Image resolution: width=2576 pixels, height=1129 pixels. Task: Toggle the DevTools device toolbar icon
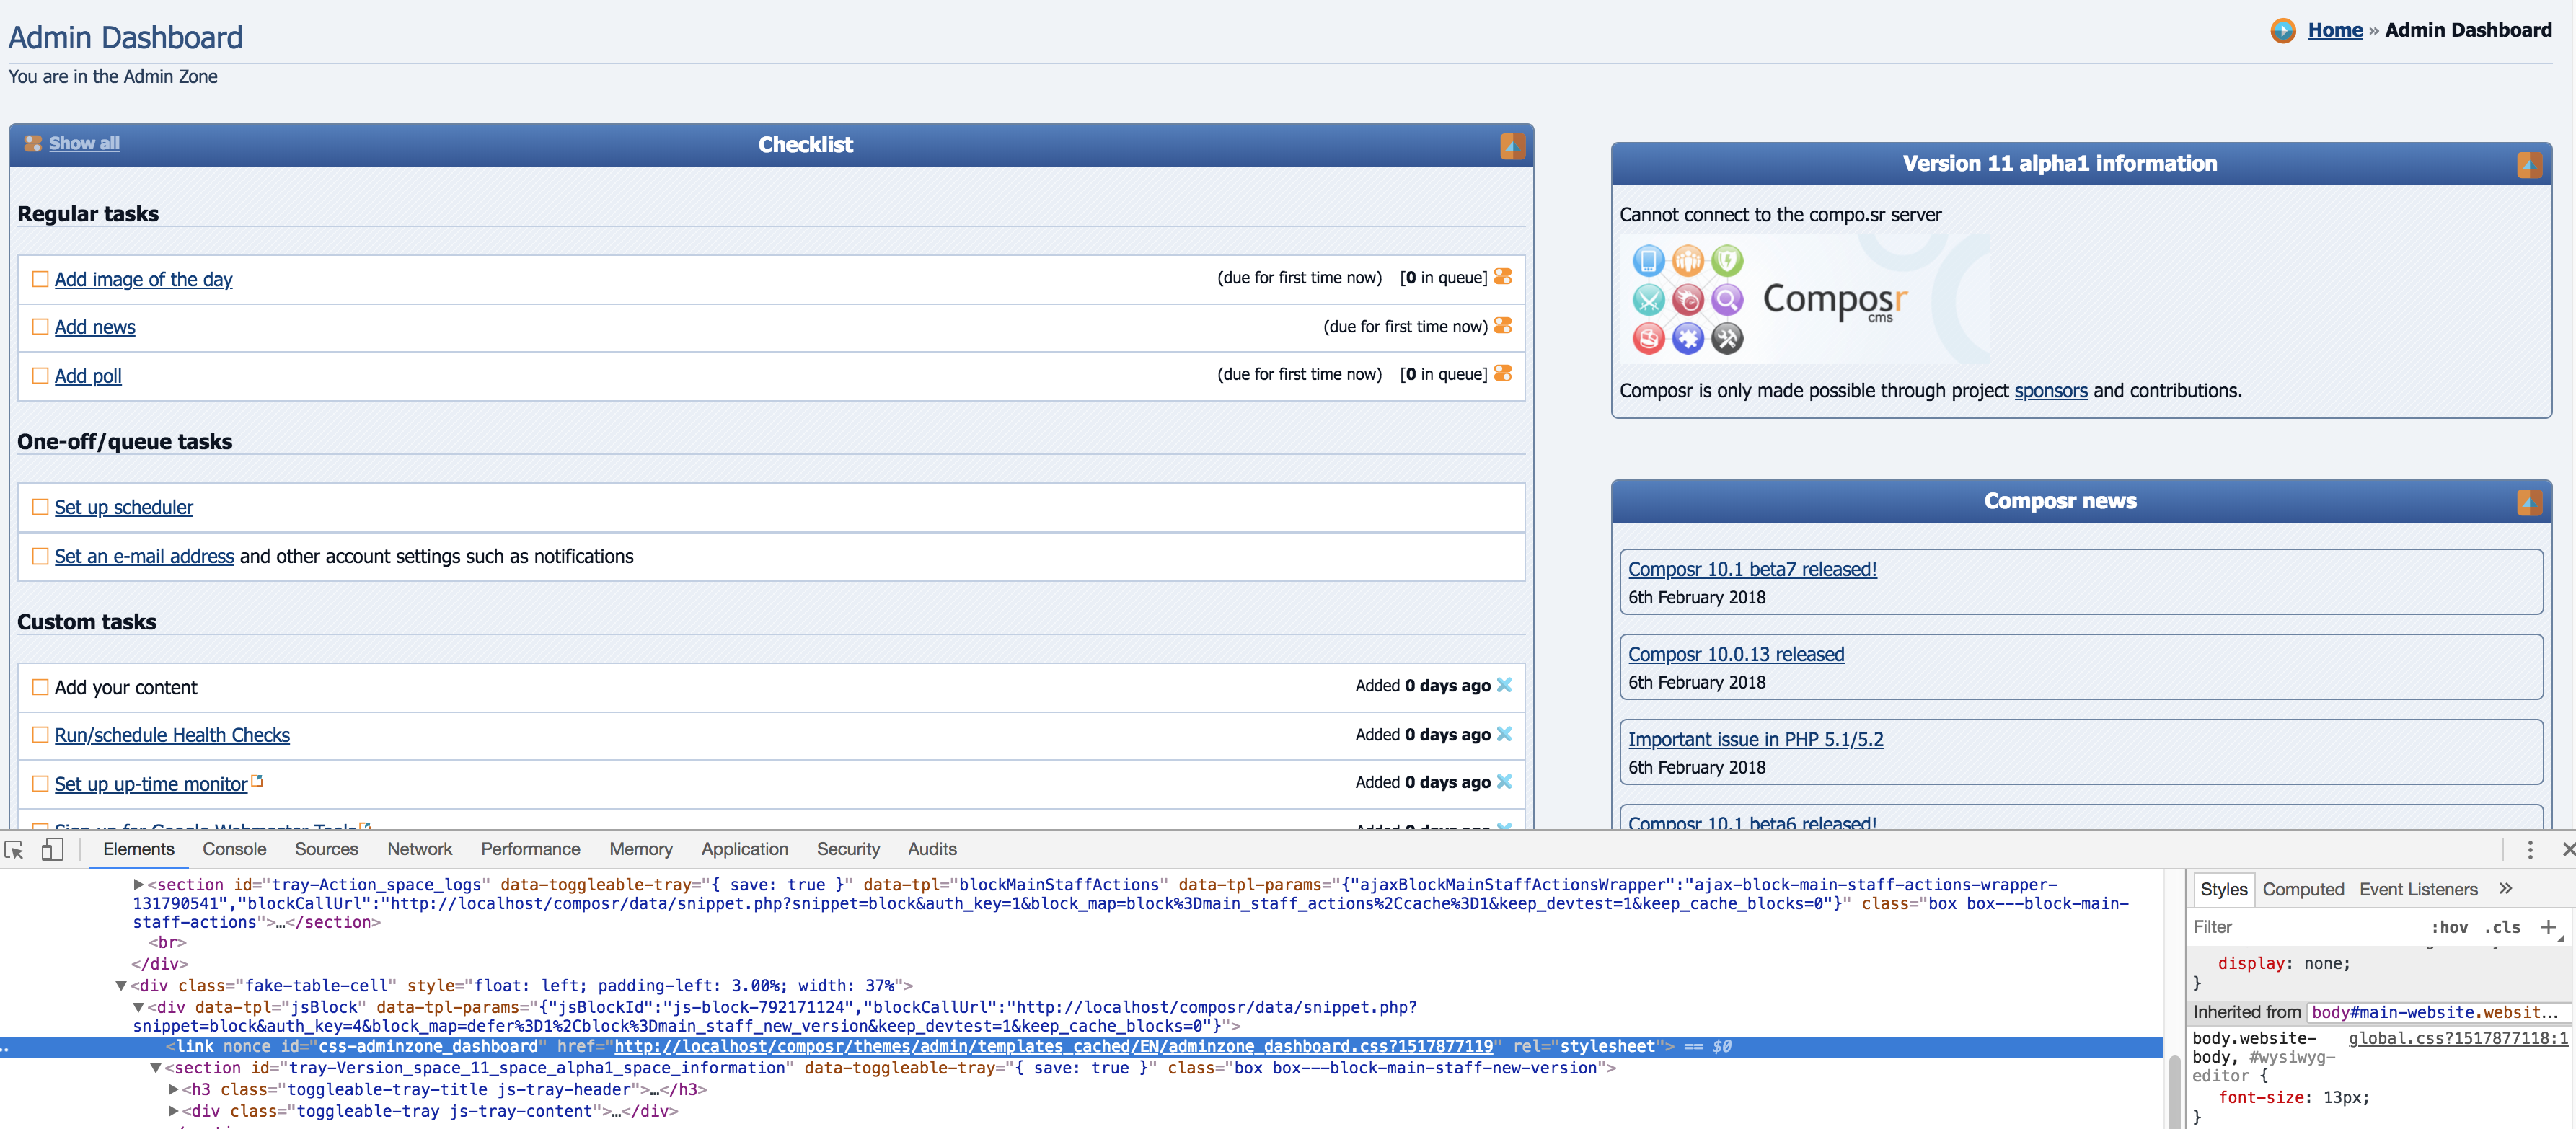point(52,849)
